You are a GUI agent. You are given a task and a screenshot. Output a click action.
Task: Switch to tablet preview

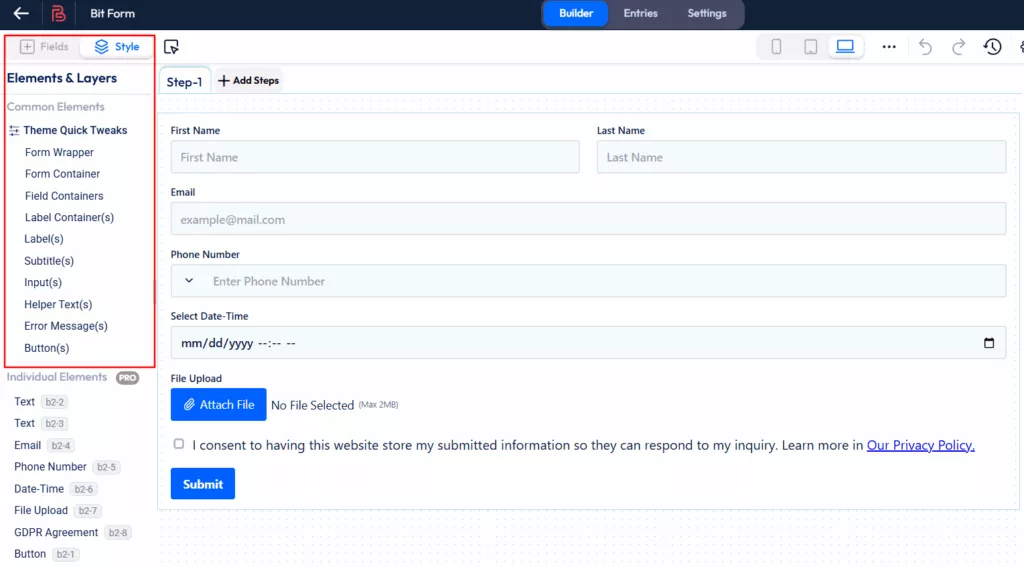coord(811,47)
